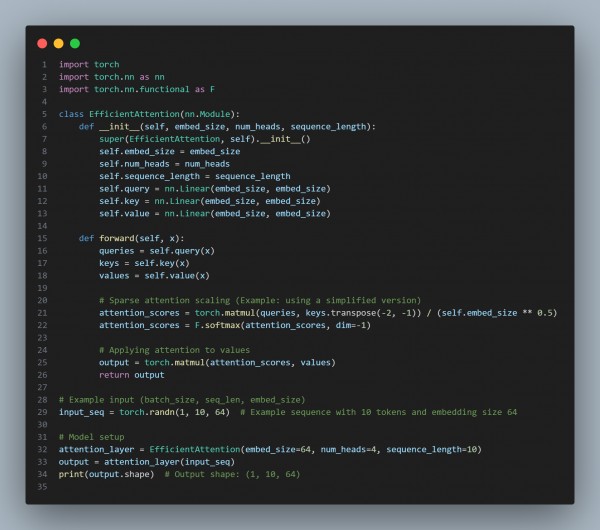
Task: Click 'import torch.nn as nn' text
Action: pos(112,77)
